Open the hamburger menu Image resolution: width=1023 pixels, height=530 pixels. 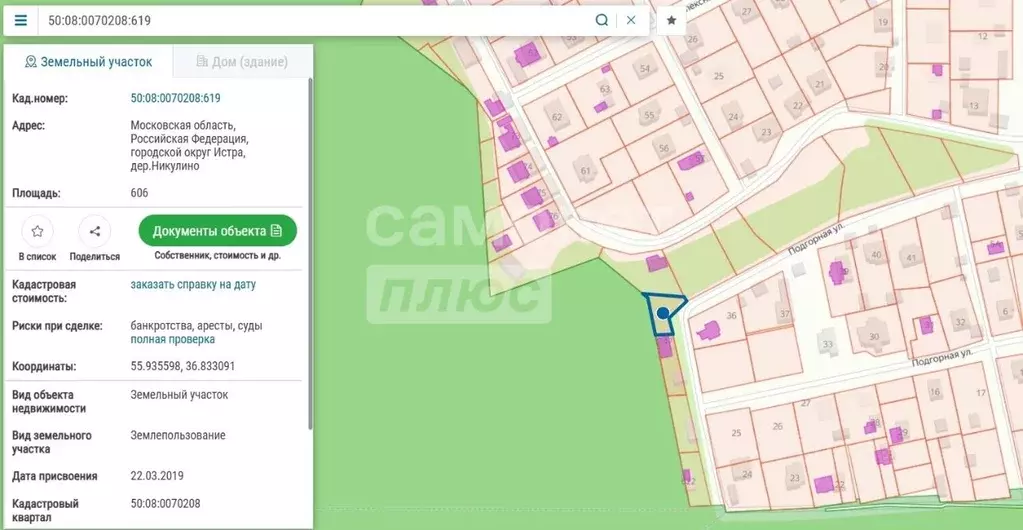[x=20, y=20]
